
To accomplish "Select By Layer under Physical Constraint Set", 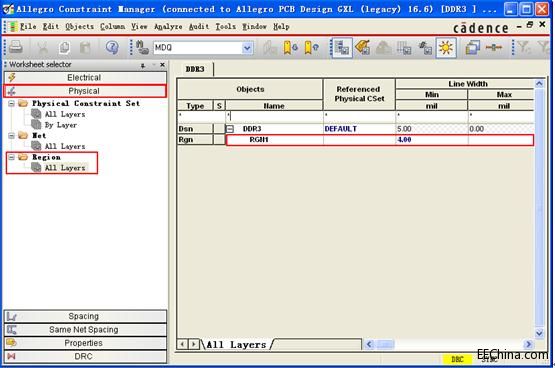I will point(61,125).
